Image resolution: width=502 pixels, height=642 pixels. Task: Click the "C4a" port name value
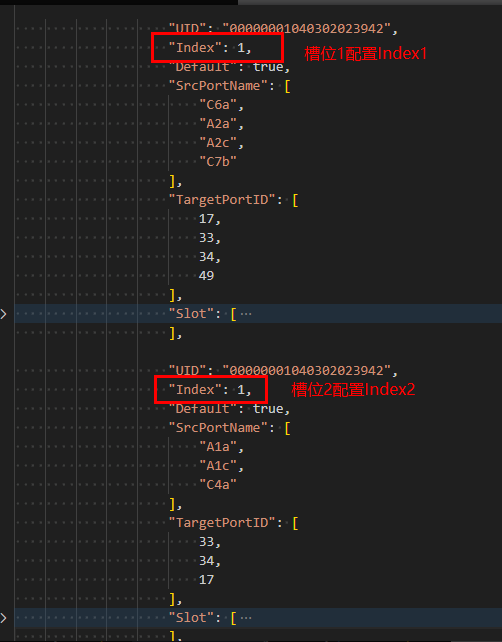[x=218, y=485]
